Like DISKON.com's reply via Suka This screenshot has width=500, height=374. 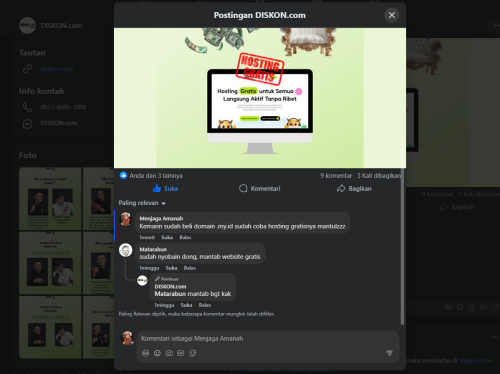coord(186,305)
